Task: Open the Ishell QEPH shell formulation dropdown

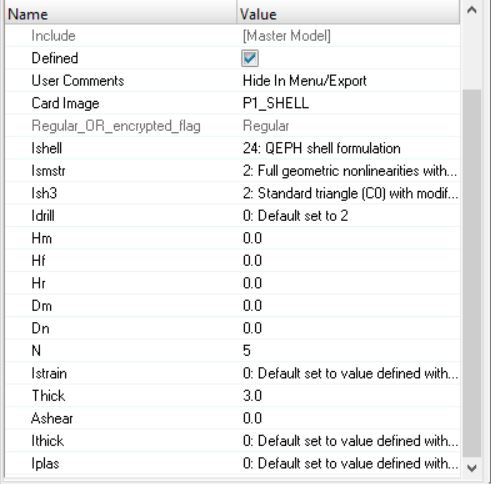Action: point(349,148)
